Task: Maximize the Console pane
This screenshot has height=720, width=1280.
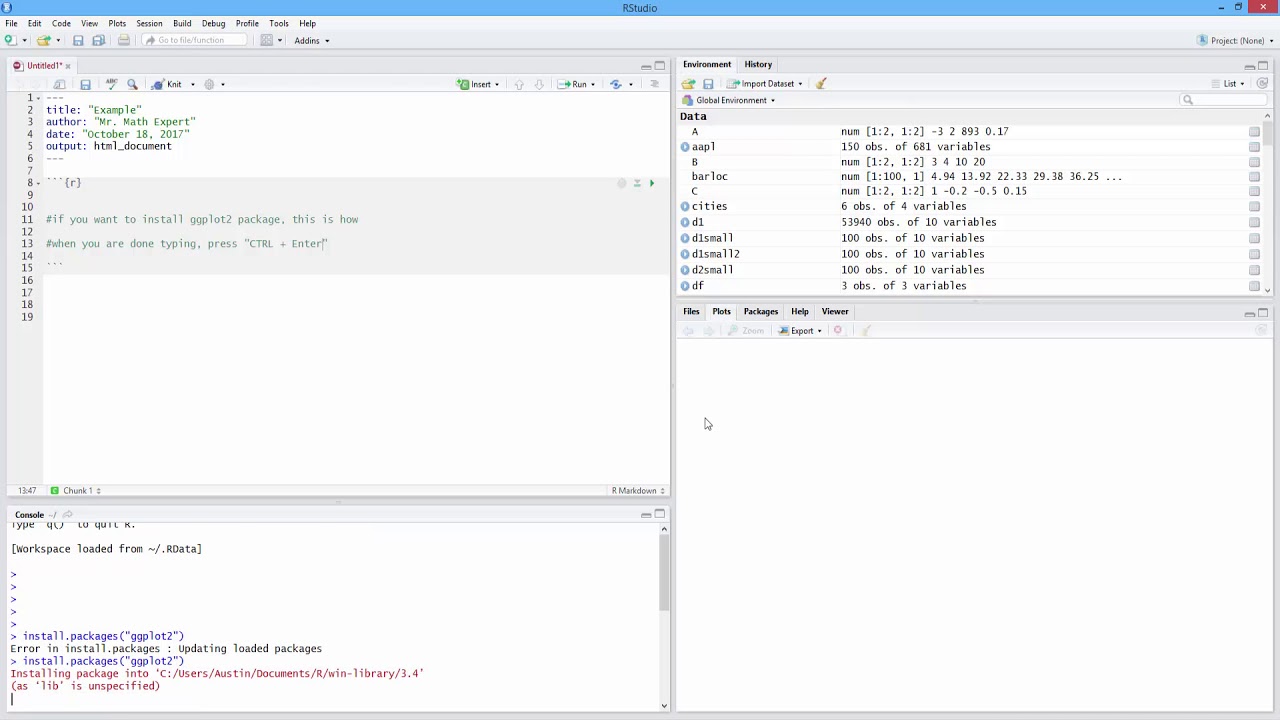Action: tap(660, 514)
